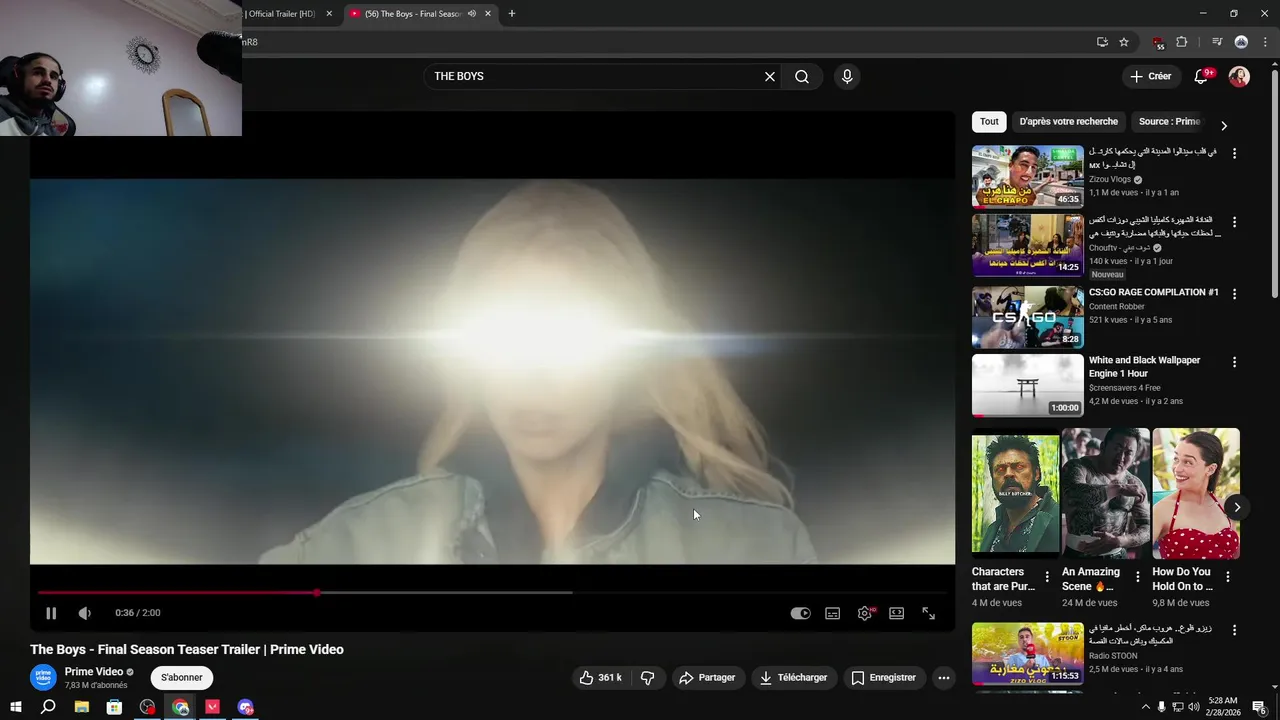Open the CS:GO RAGE COMPILATION #1 thumbnail
This screenshot has height=720, width=1280.
click(1028, 317)
